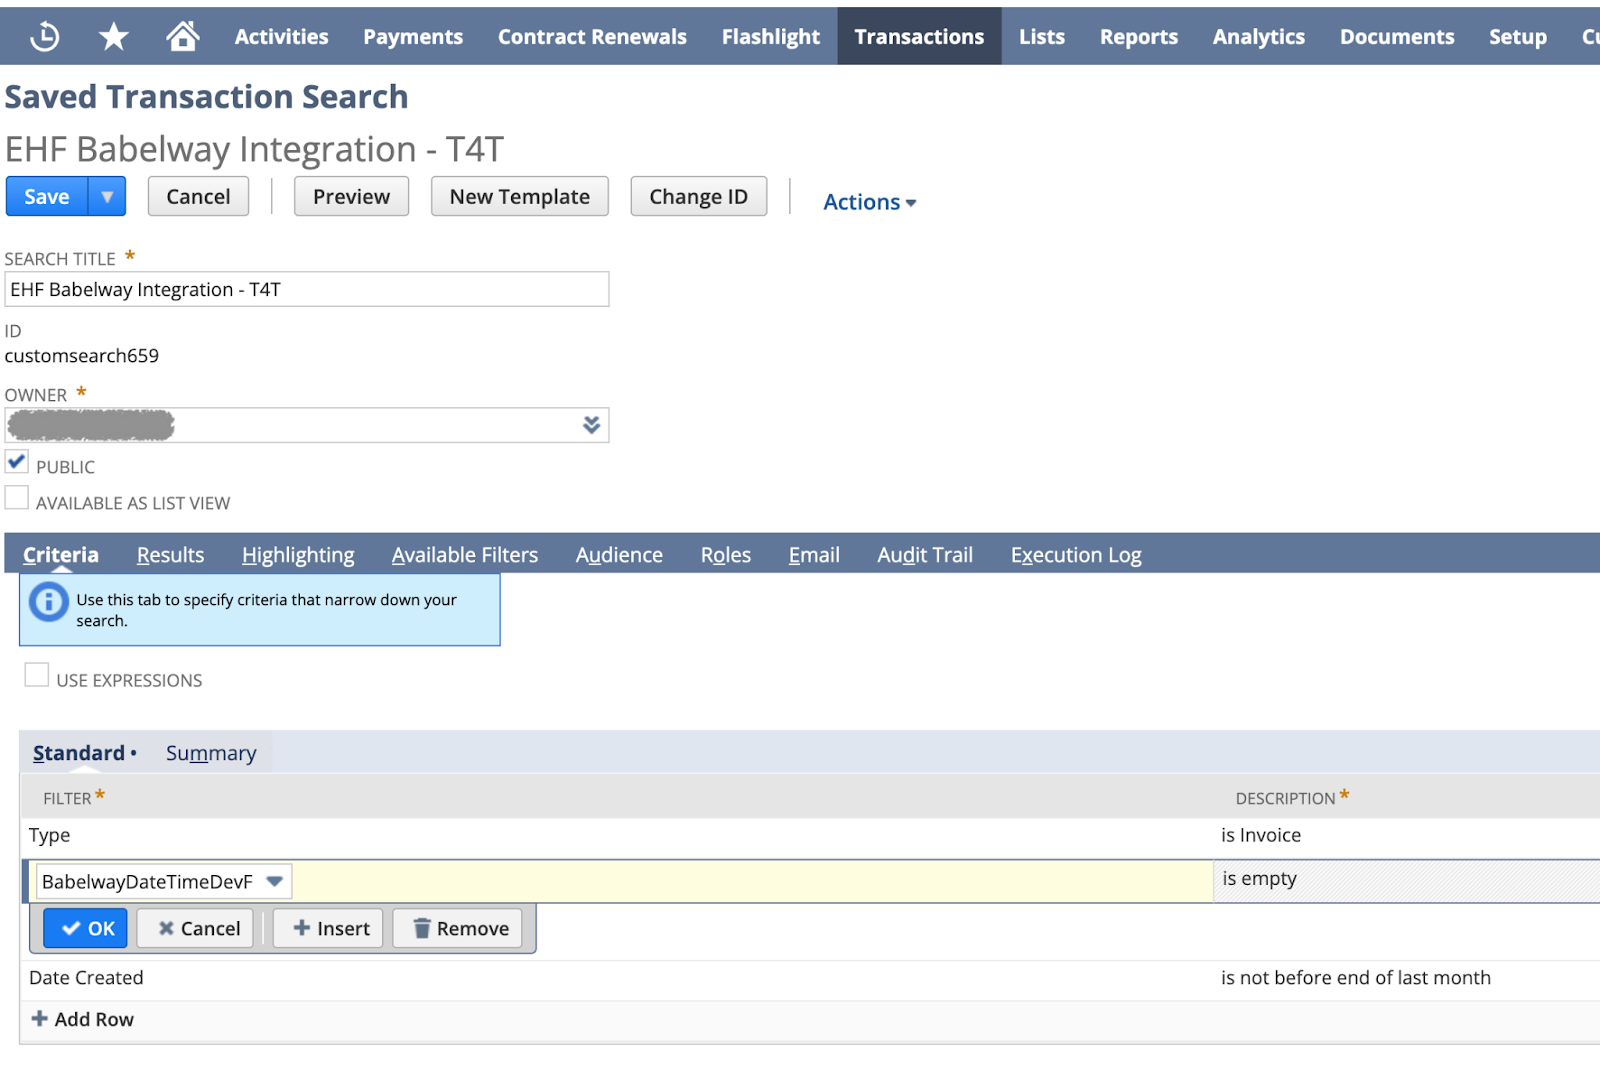Click the Change ID button

pyautogui.click(x=699, y=196)
